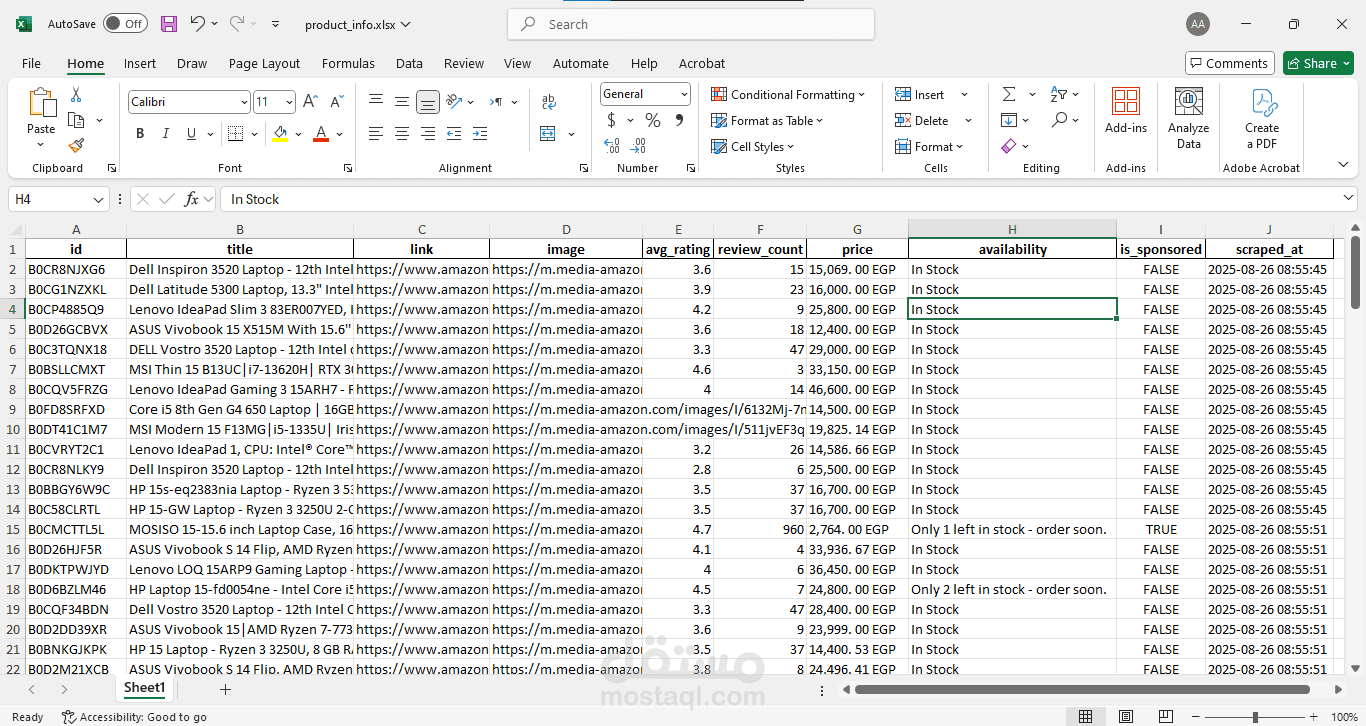
Task: Collapse the ribbon with chevron
Action: [x=1343, y=165]
